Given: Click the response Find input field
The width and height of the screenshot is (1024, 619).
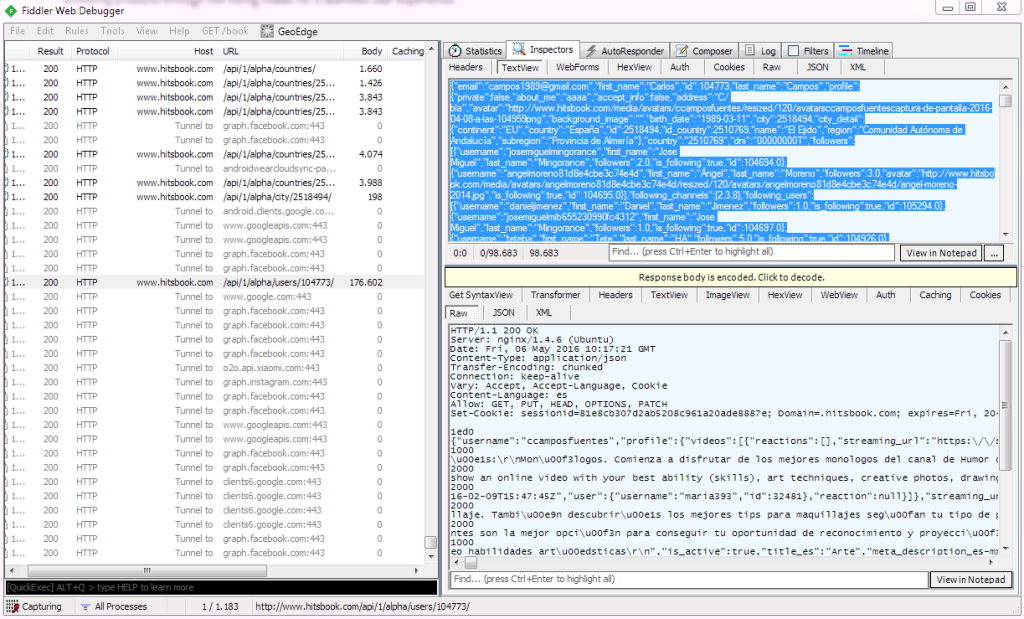Looking at the screenshot, I should (x=689, y=579).
